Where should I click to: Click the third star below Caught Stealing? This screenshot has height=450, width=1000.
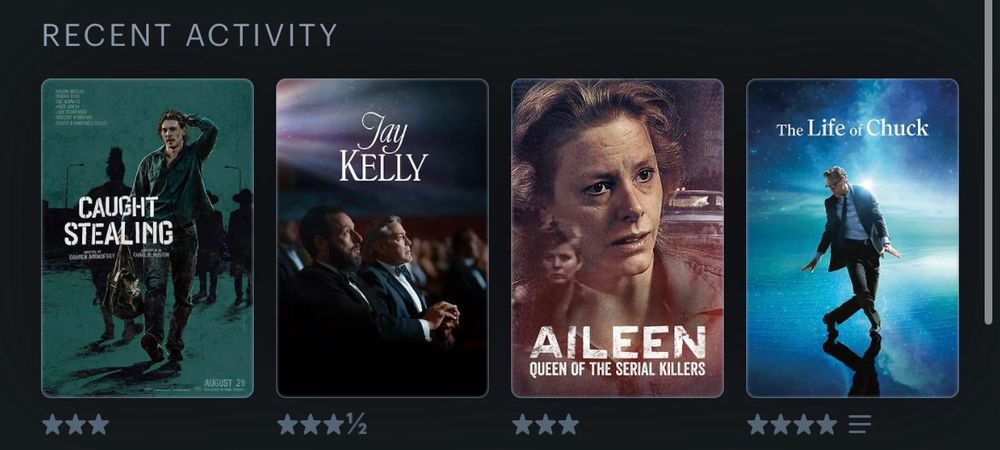pos(98,424)
